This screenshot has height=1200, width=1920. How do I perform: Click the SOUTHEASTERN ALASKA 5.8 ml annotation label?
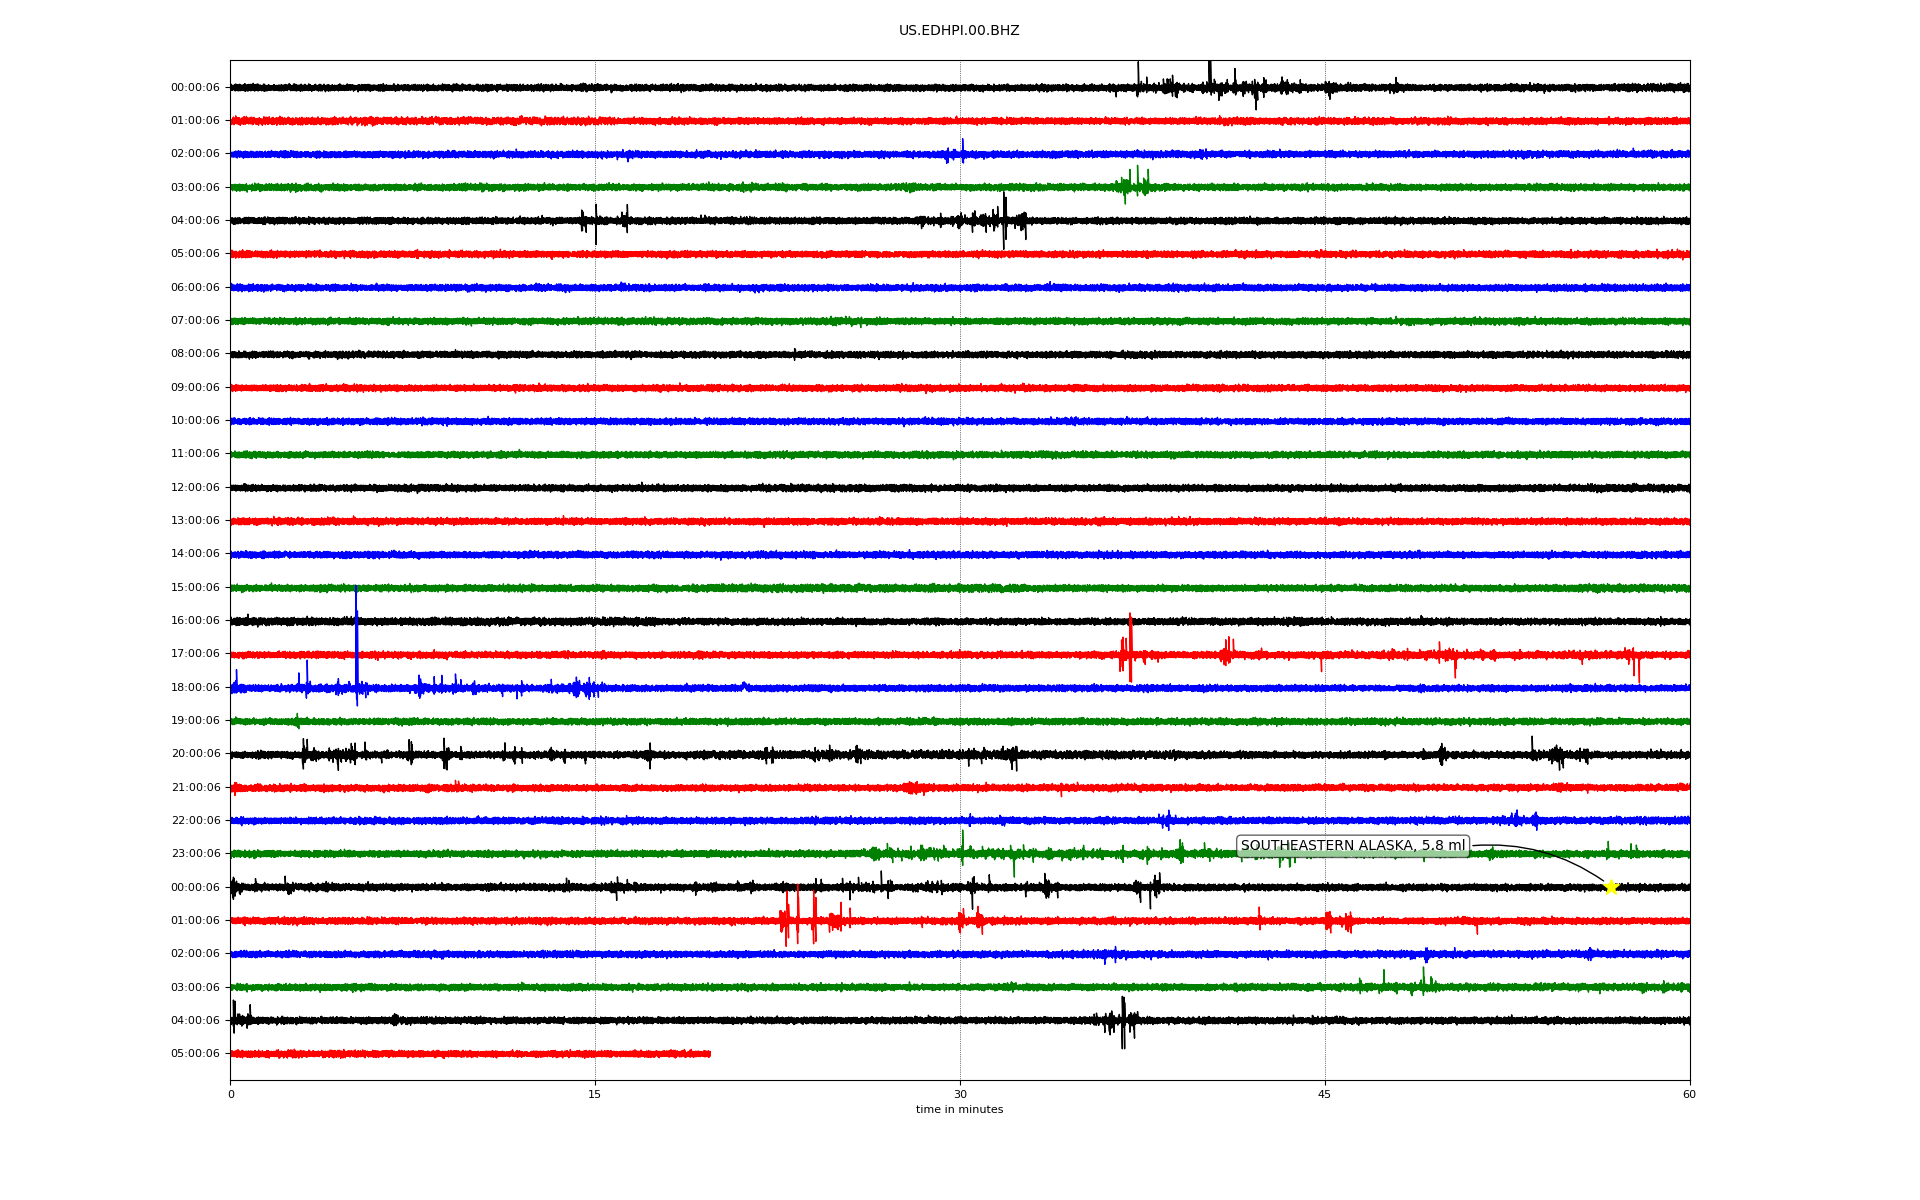click(x=1352, y=846)
